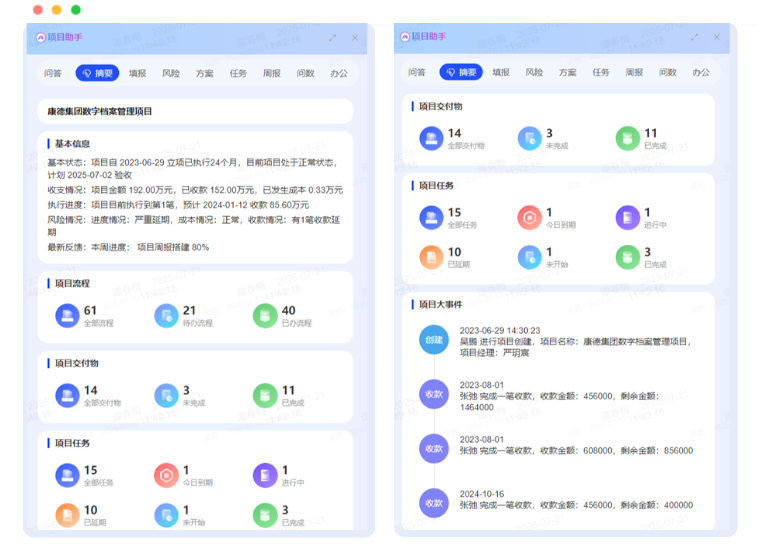Switch to 填报 tab in right panel

click(x=501, y=73)
